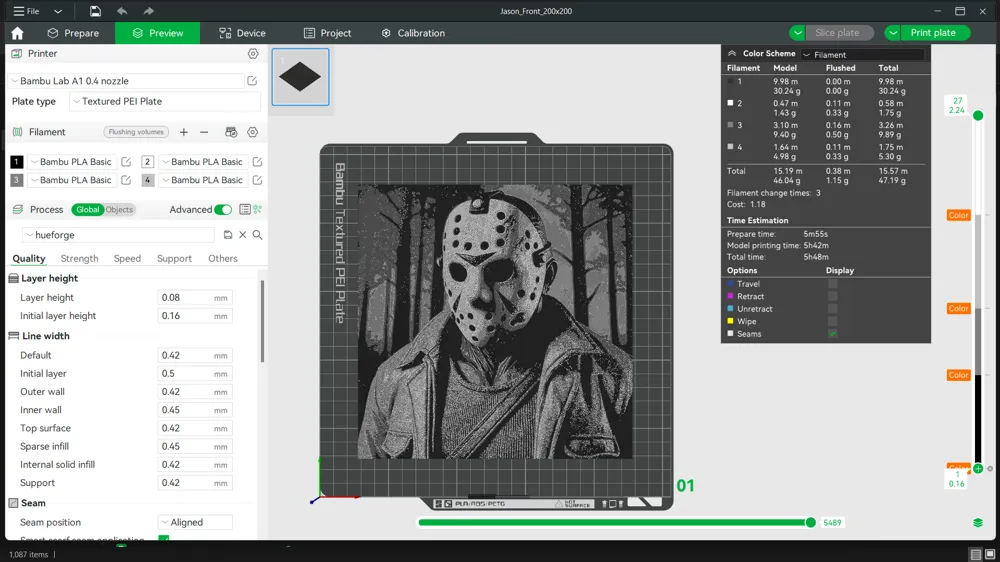The image size is (1000, 562).
Task: Click filament 1 black color swatch
Action: [x=17, y=162]
